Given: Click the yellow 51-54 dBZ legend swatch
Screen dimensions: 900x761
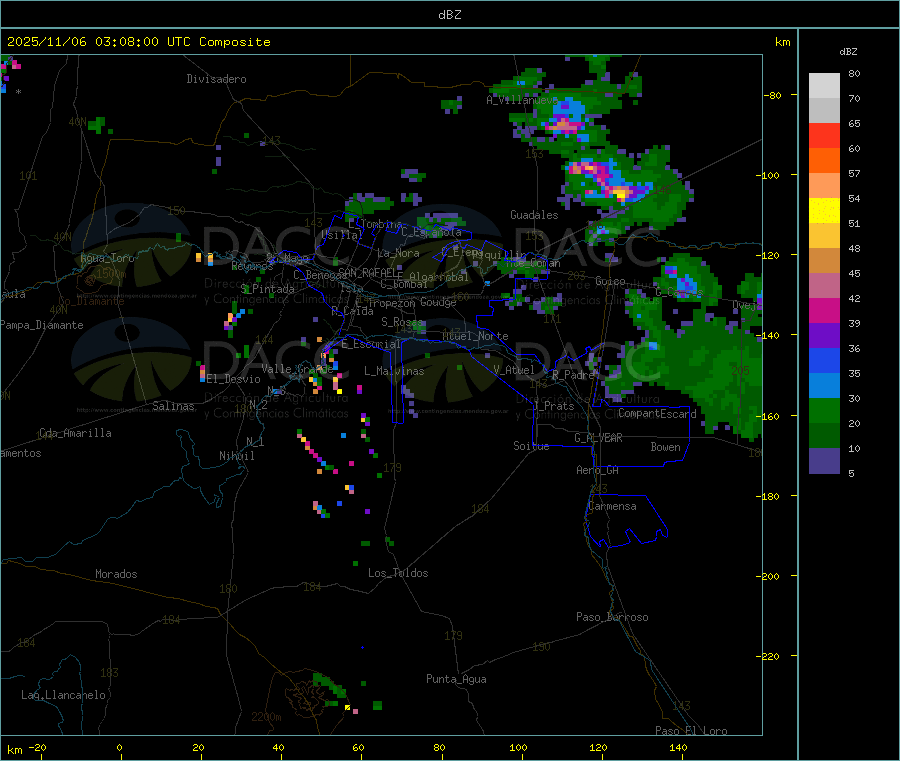Looking at the screenshot, I should (824, 211).
